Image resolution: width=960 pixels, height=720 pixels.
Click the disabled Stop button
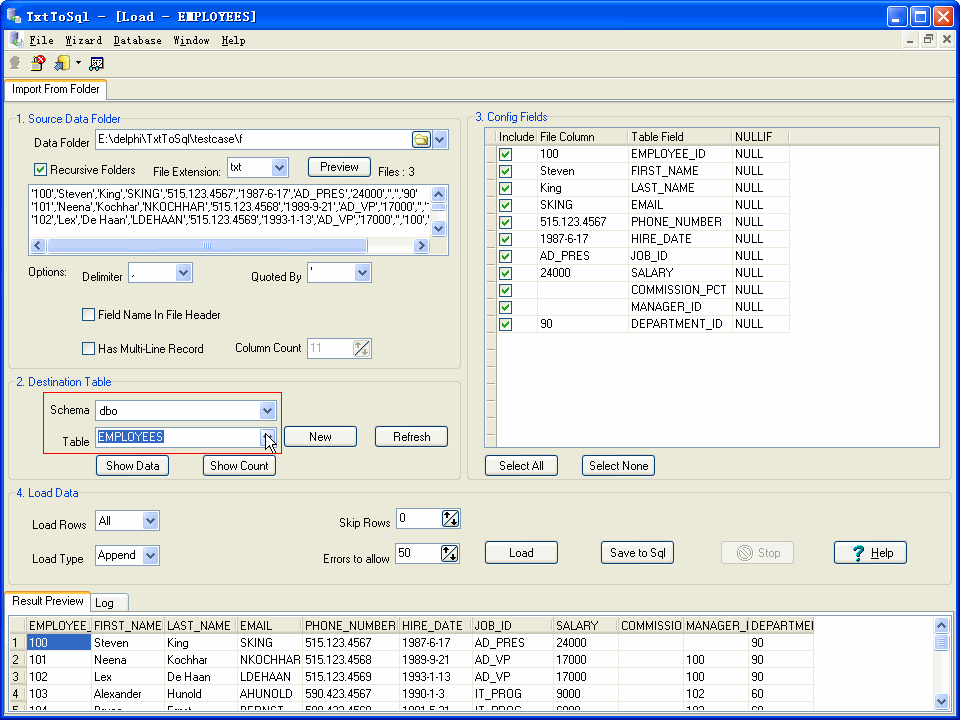coord(758,553)
